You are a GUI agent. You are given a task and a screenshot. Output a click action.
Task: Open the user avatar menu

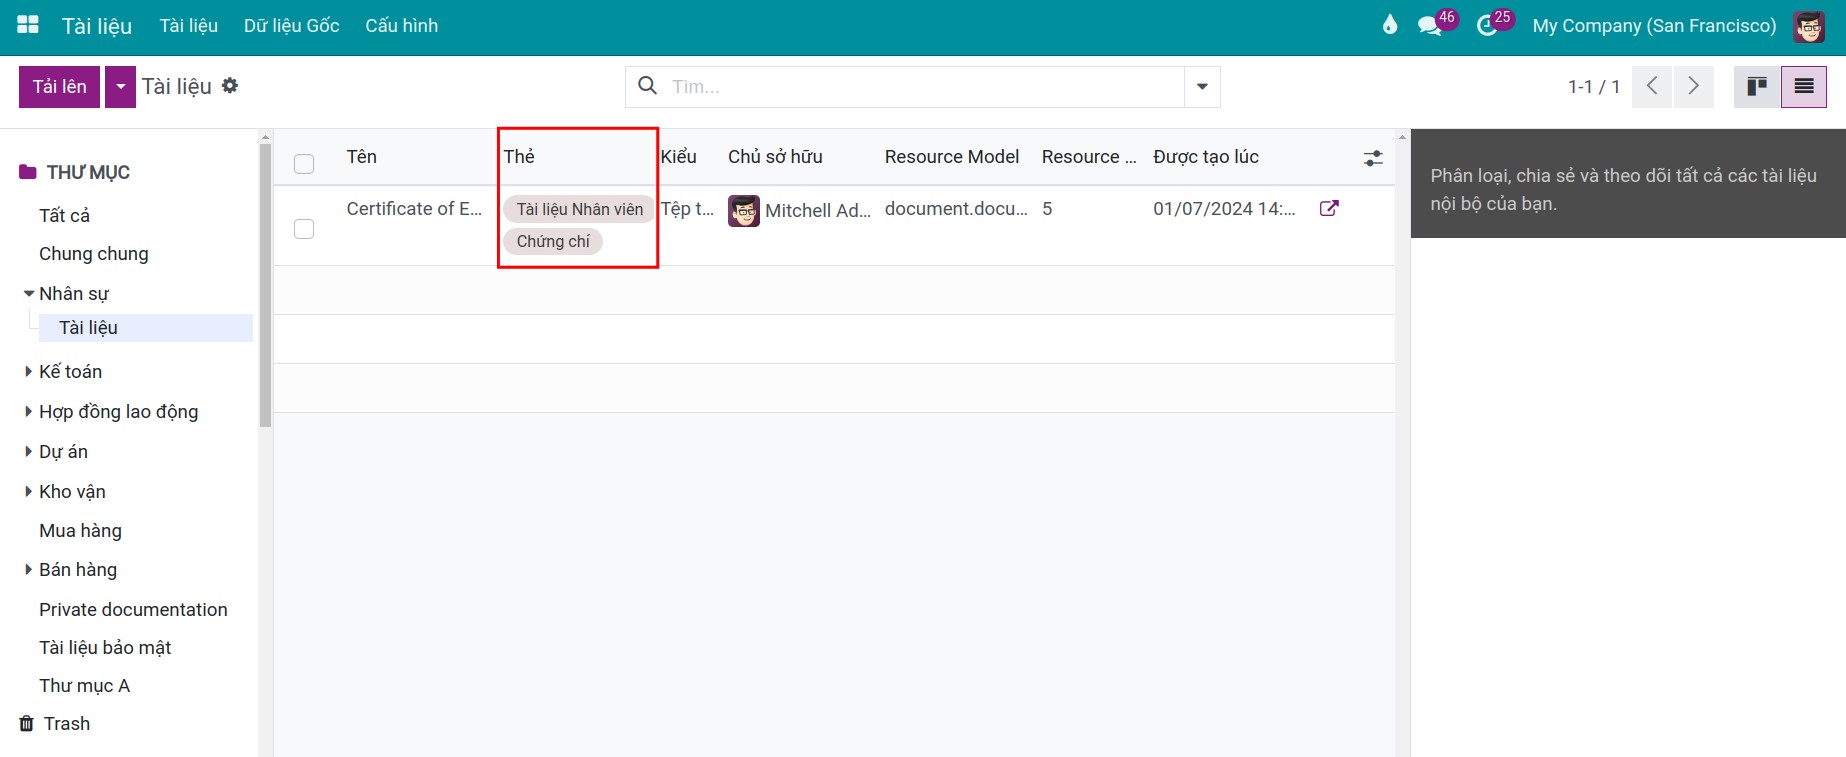point(1809,26)
